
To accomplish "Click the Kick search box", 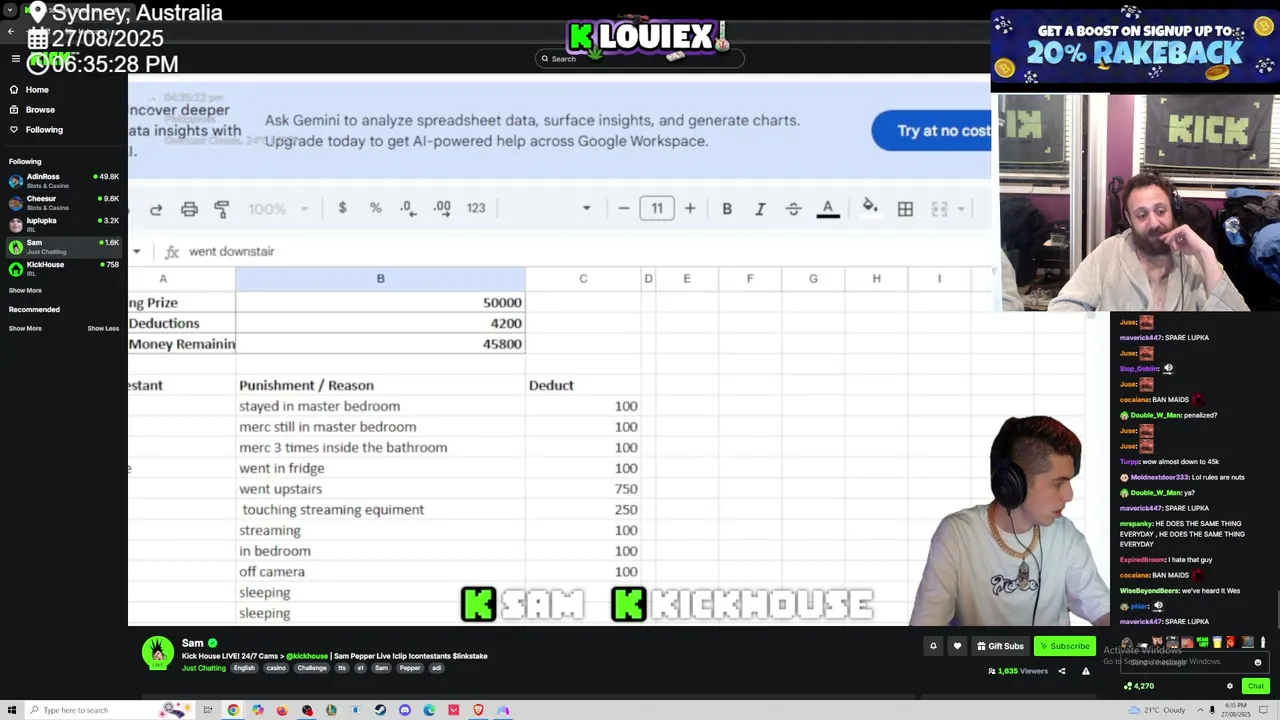I will coord(640,59).
